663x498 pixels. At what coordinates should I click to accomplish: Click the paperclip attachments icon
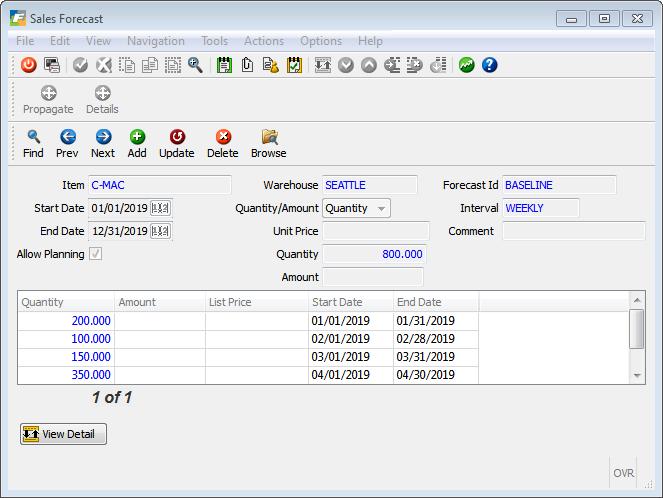(x=247, y=65)
